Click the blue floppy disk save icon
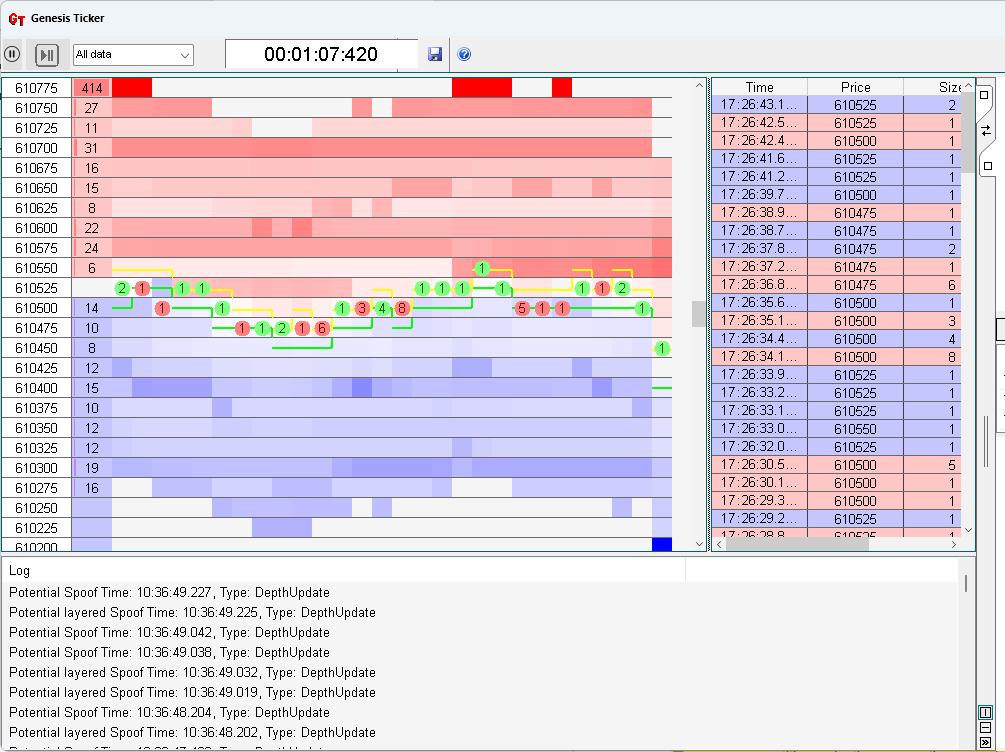This screenshot has width=1005, height=752. [x=435, y=54]
